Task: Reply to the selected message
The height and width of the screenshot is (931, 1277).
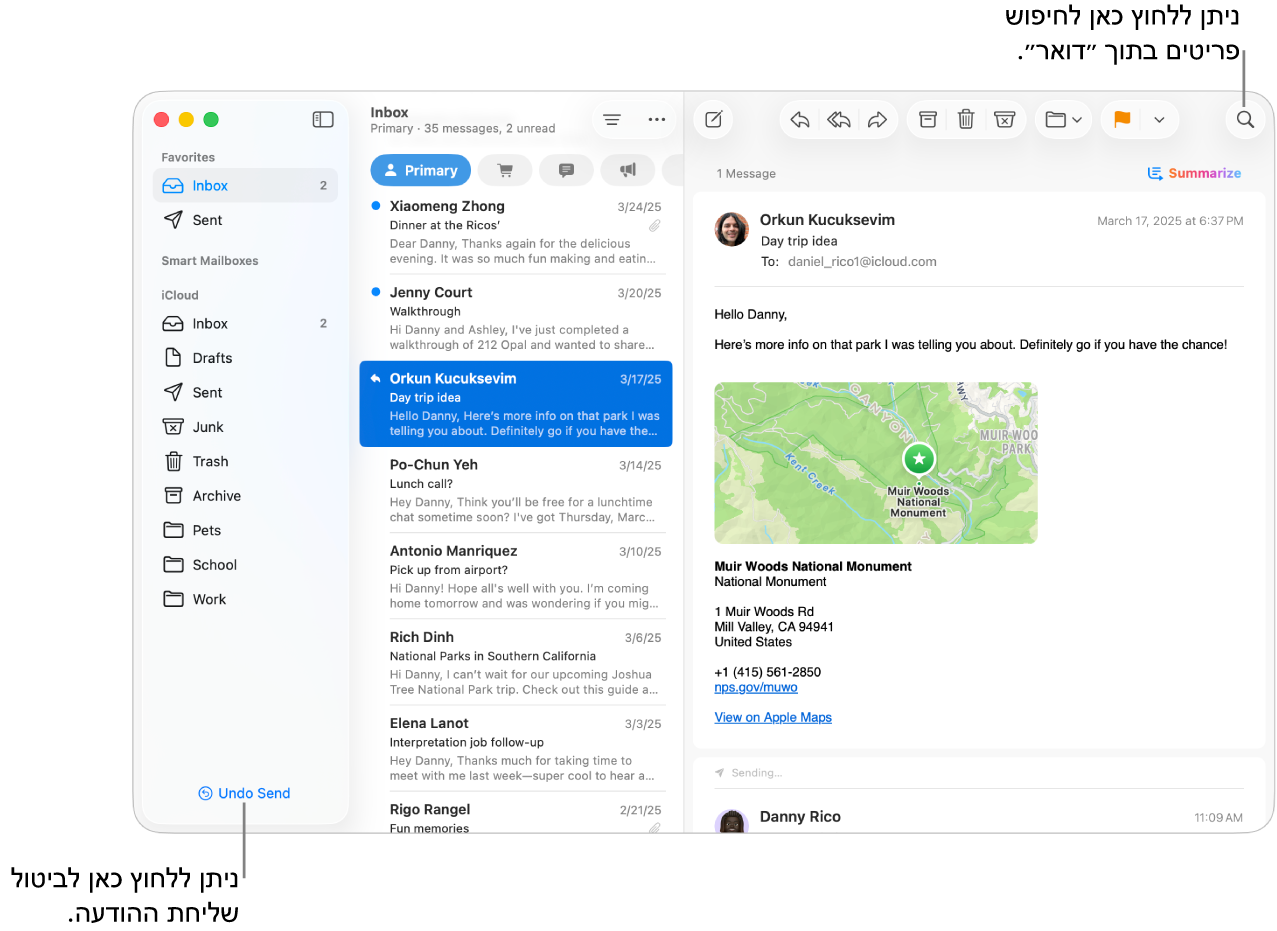Action: pos(800,119)
